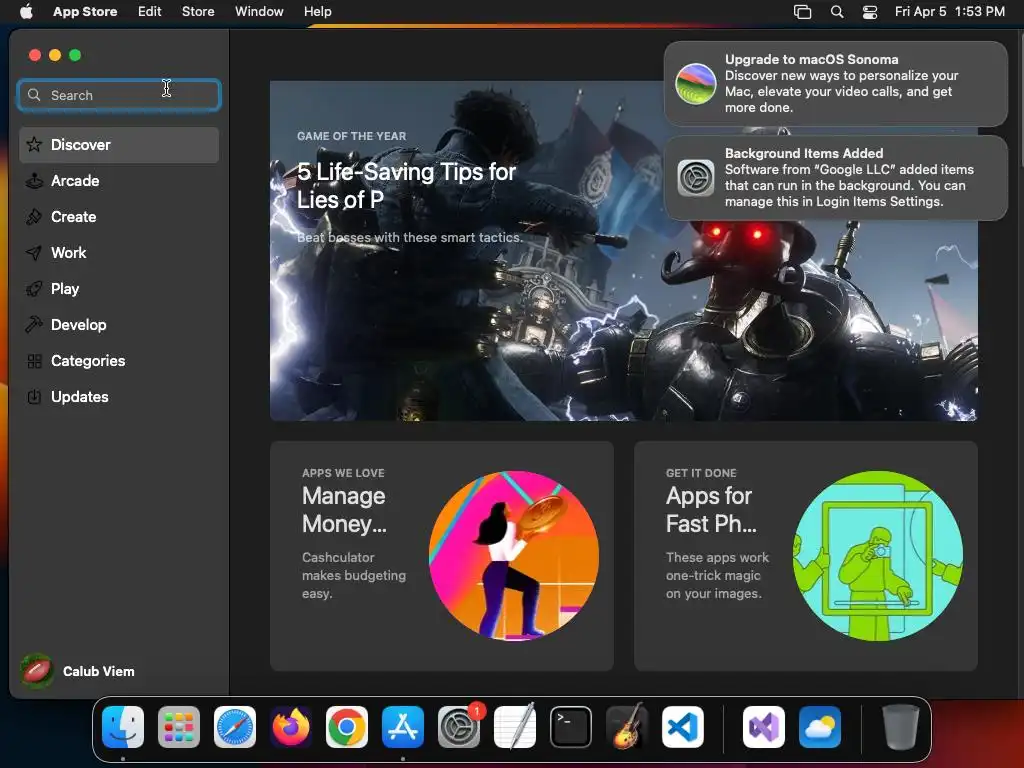Click the grid icon next to Categories

point(34,361)
